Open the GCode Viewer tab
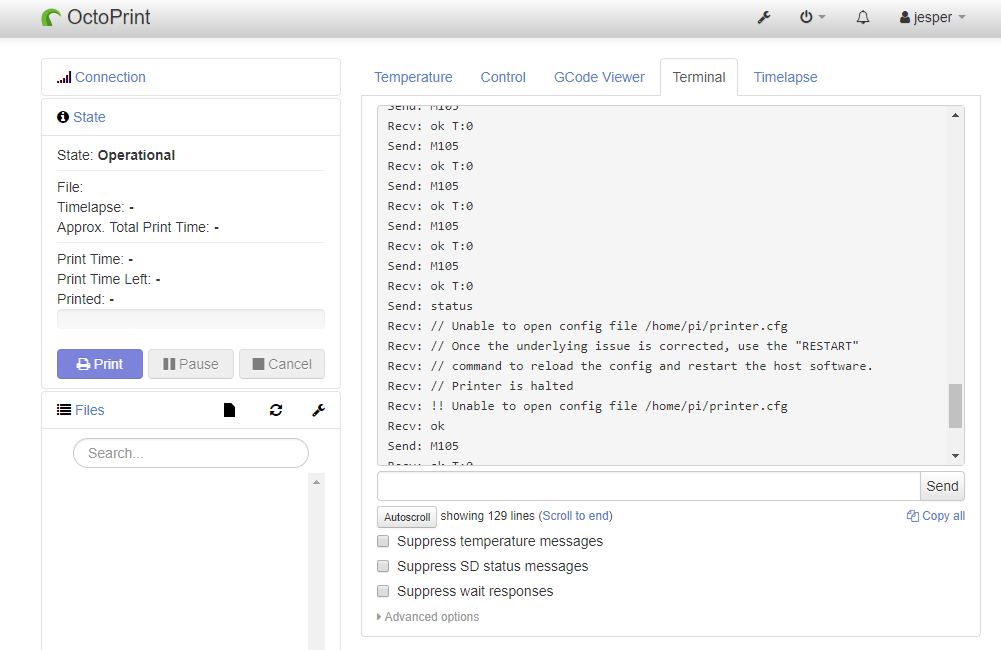Screen dimensions: 1001x650 599,77
